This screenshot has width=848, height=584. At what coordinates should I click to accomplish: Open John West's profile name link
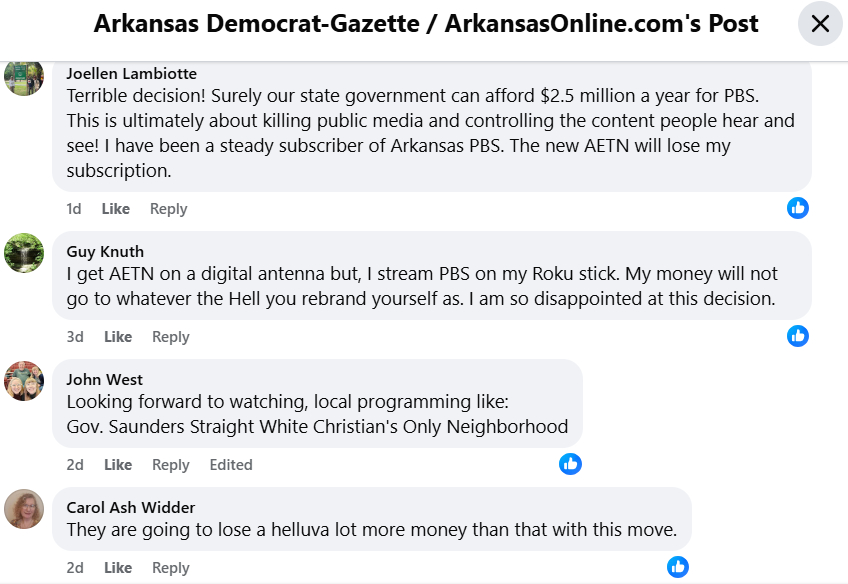tap(105, 379)
